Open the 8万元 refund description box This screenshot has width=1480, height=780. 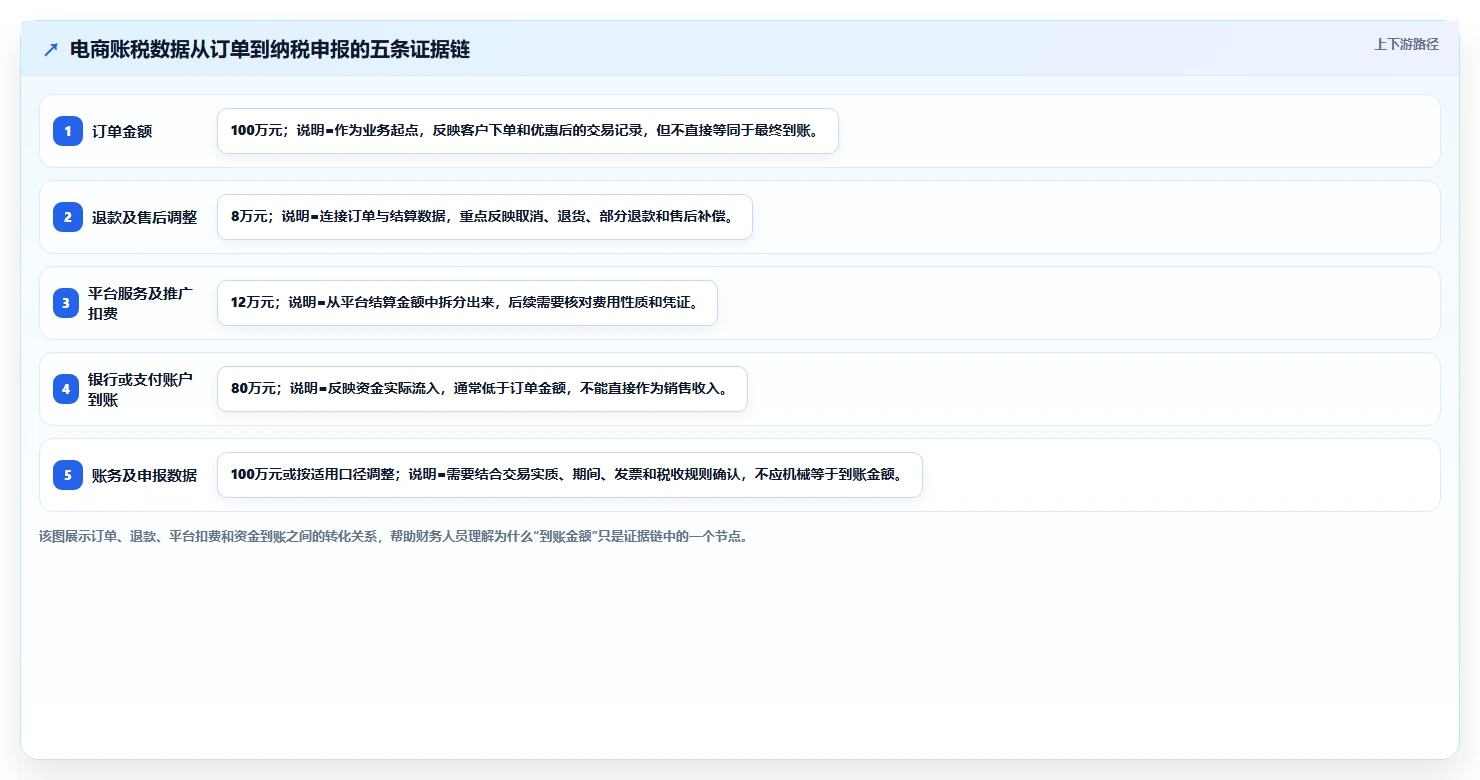[x=485, y=217]
